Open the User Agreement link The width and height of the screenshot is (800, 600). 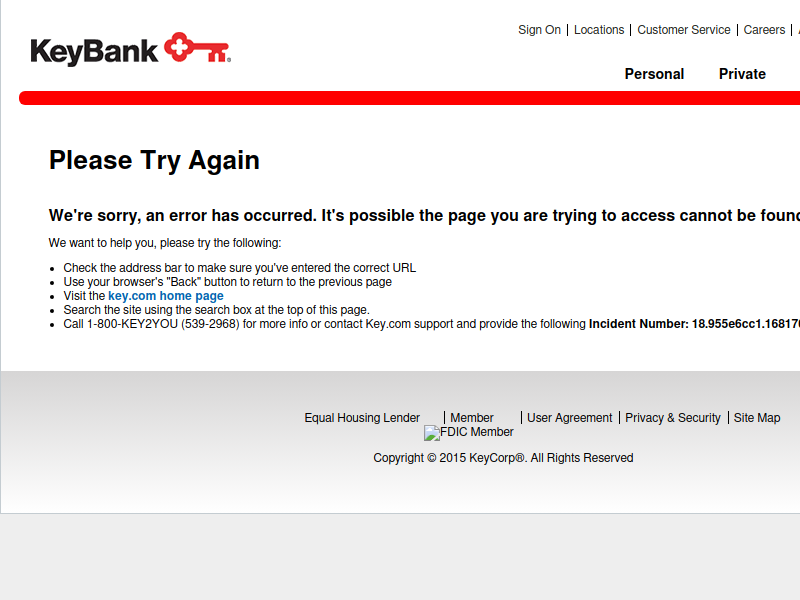tap(569, 418)
